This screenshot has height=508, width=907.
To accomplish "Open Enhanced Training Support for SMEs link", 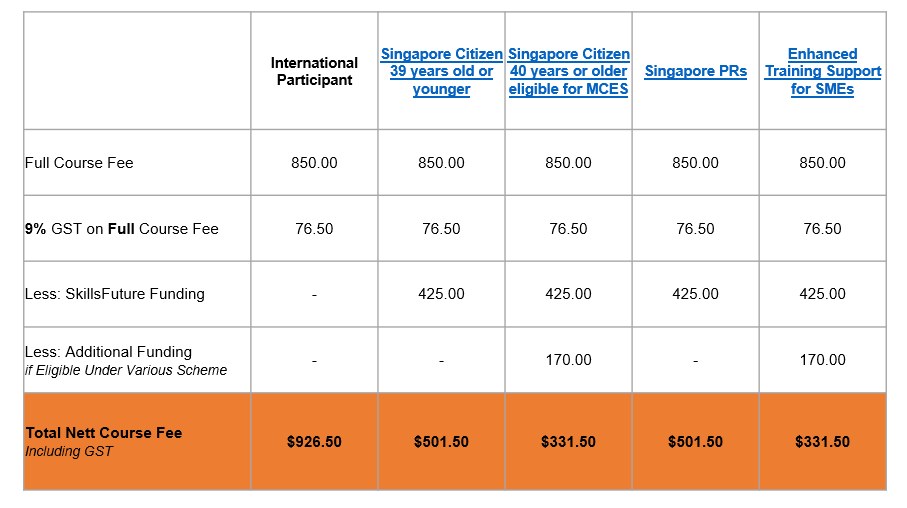I will (822, 72).
